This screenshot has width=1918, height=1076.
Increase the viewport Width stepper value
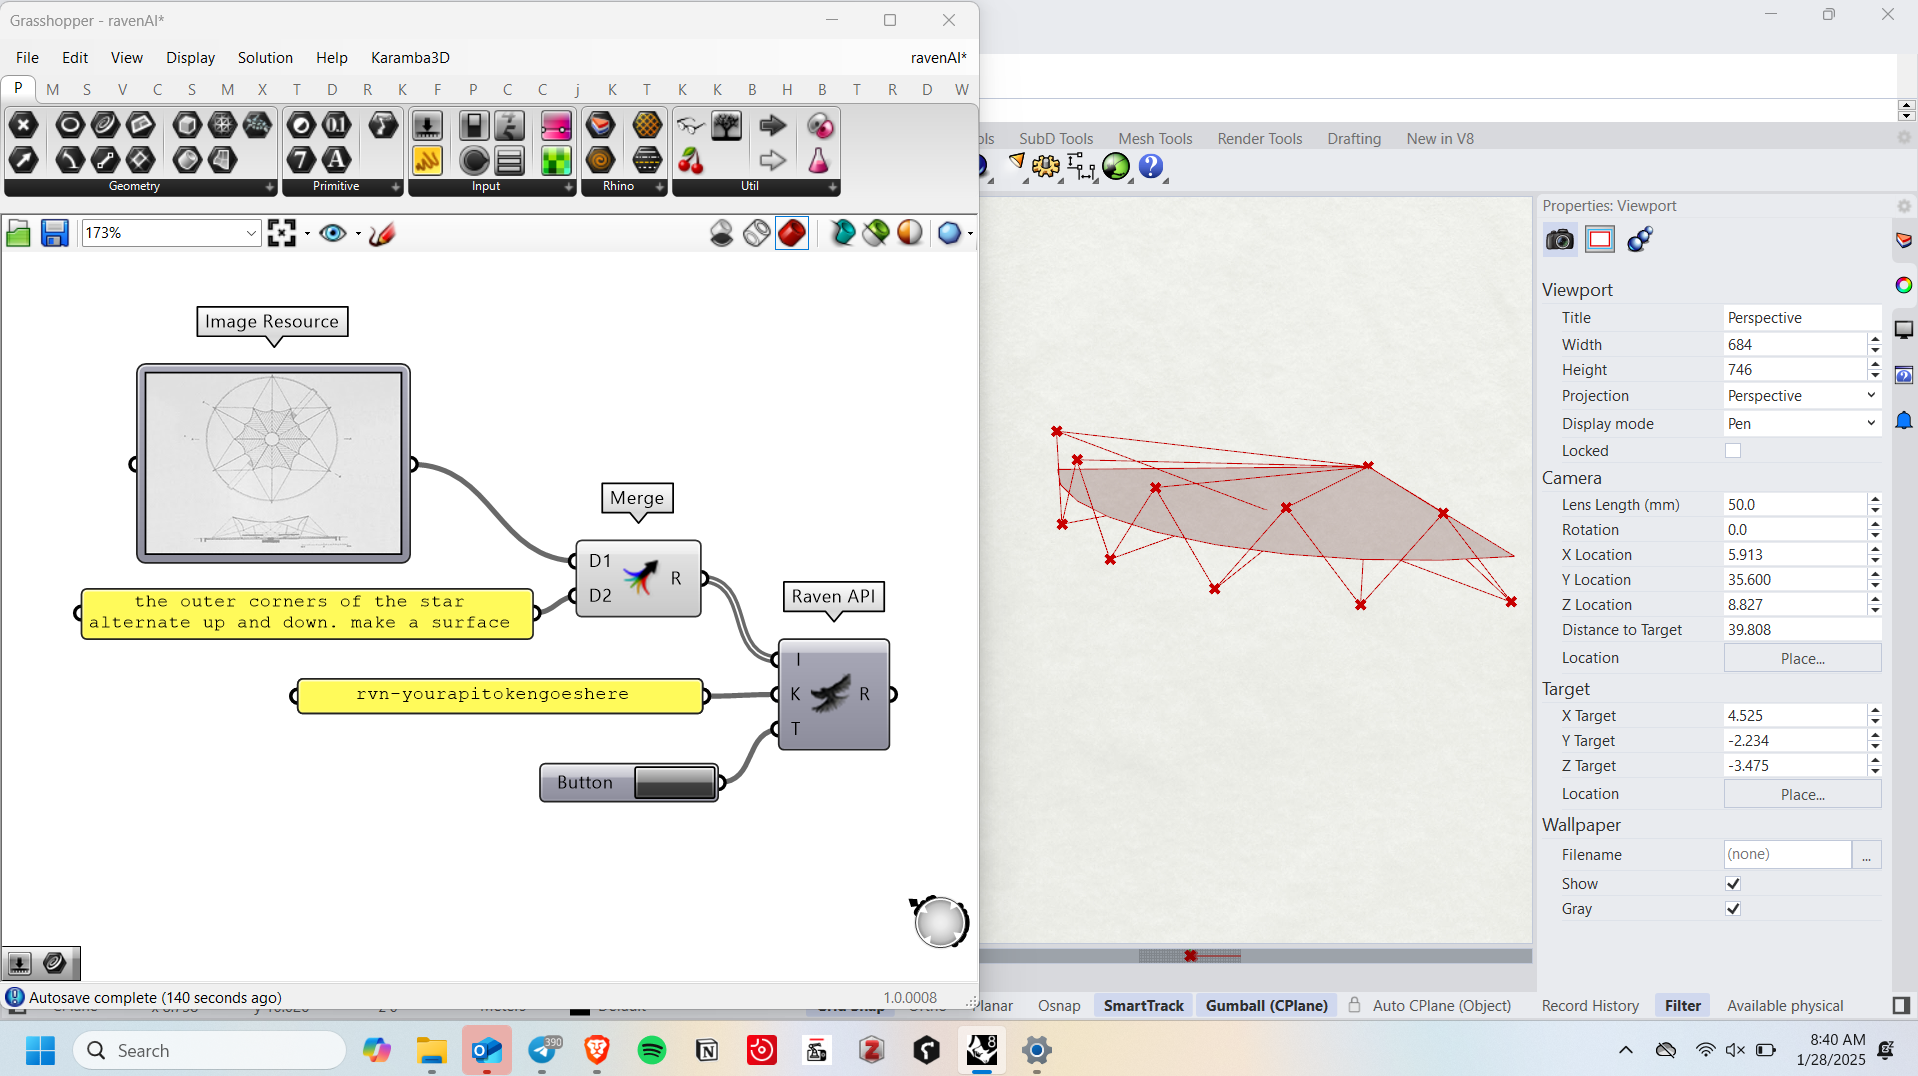[x=1875, y=339]
